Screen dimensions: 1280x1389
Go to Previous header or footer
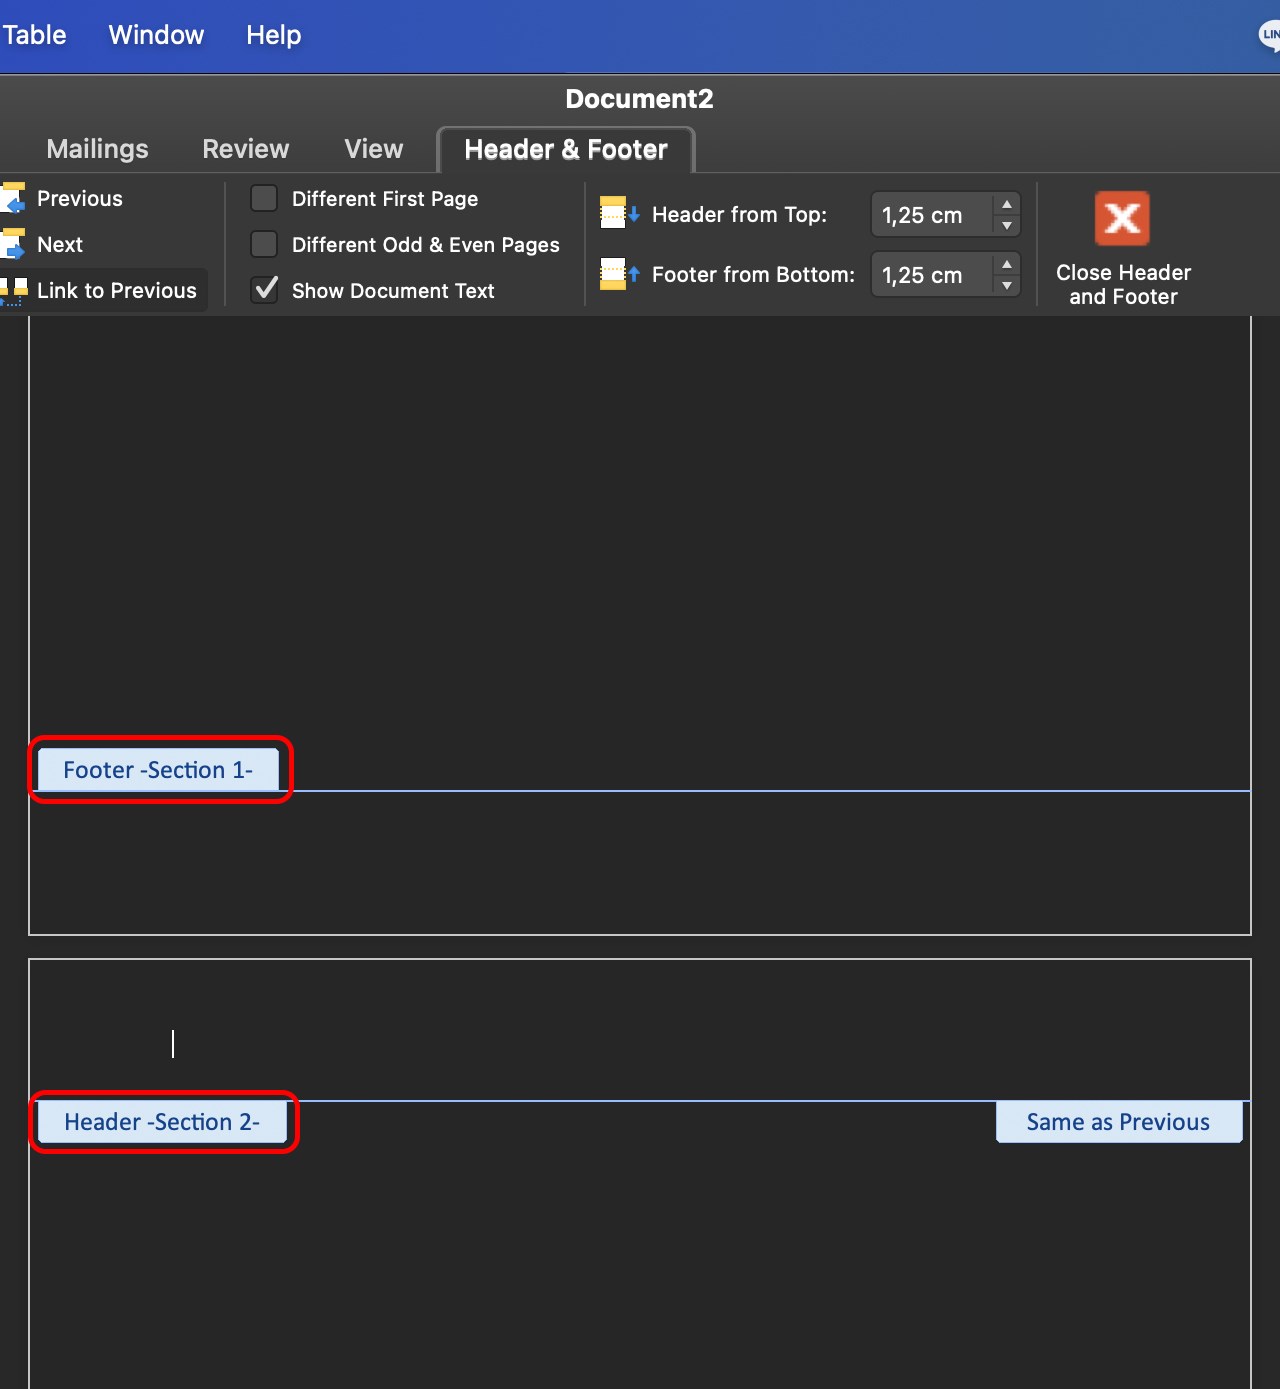(x=80, y=198)
